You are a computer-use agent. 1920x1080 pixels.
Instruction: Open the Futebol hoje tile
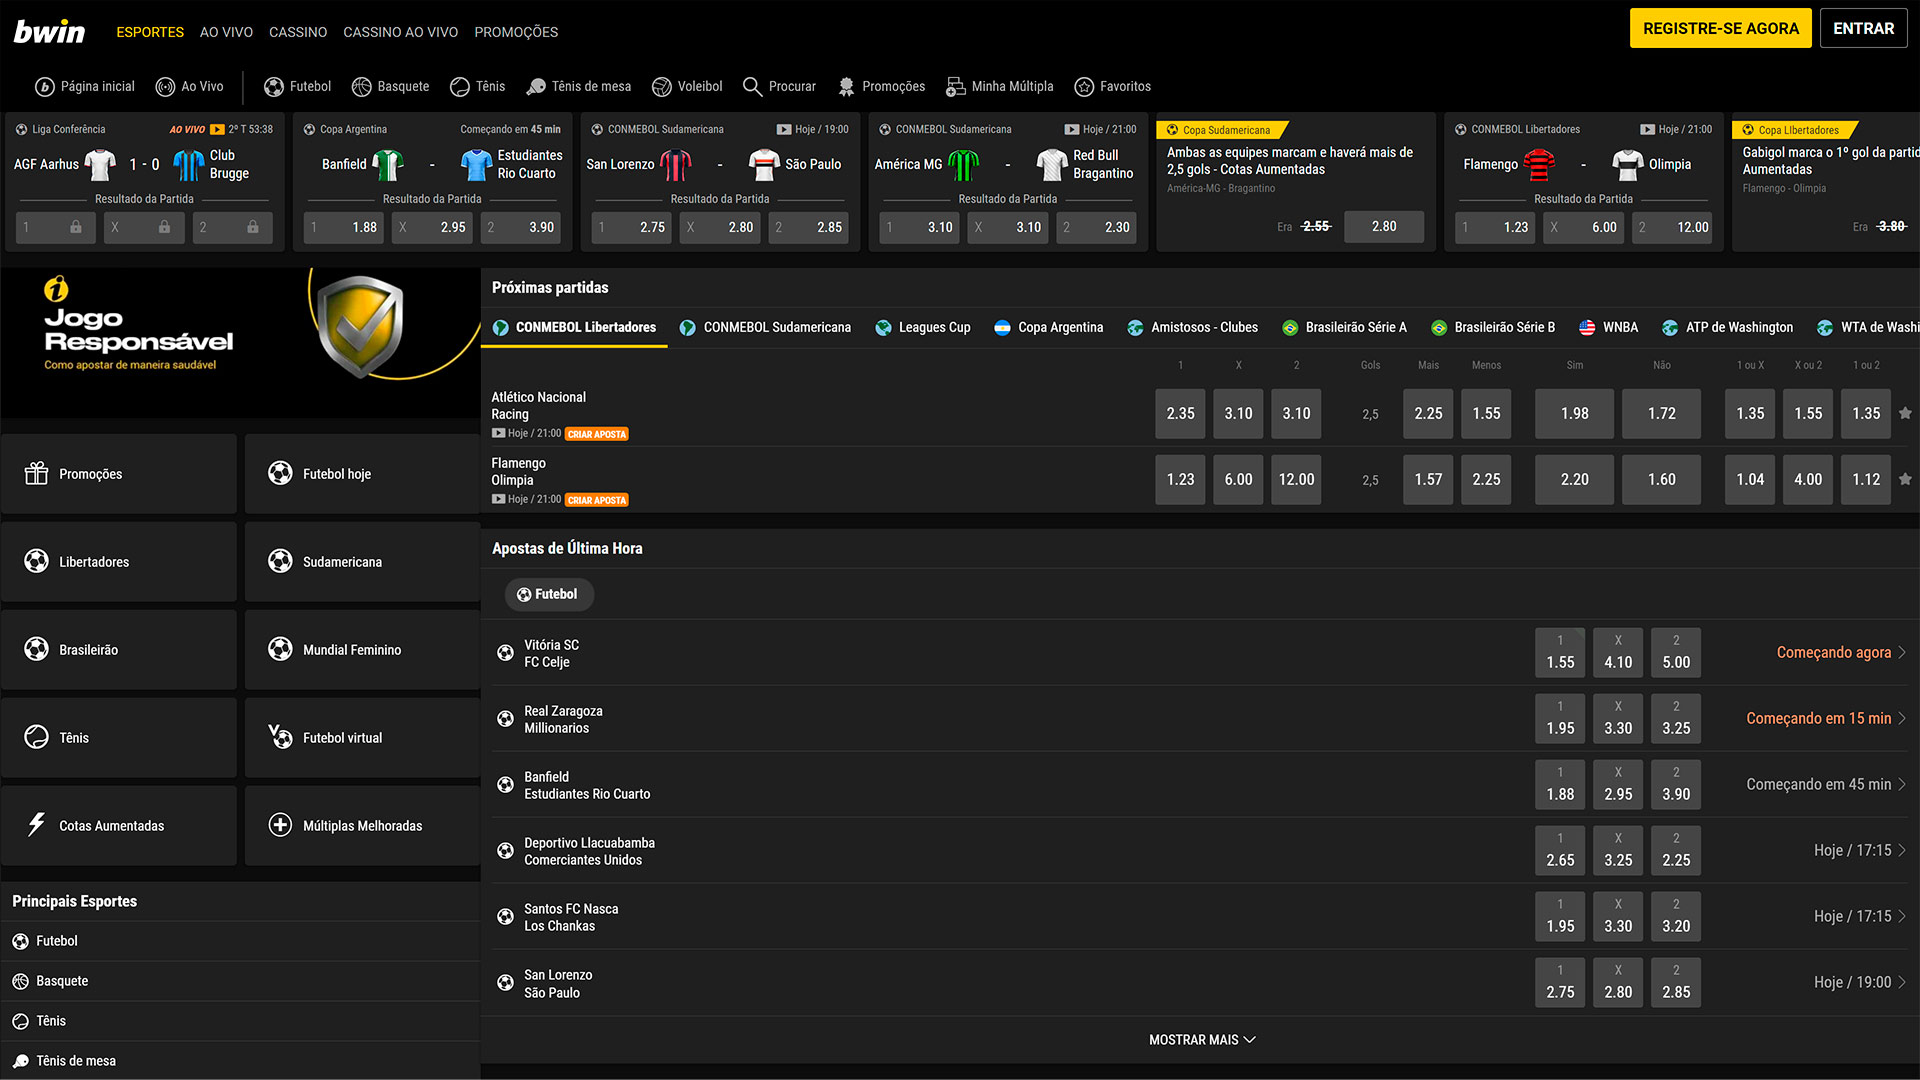tap(362, 474)
